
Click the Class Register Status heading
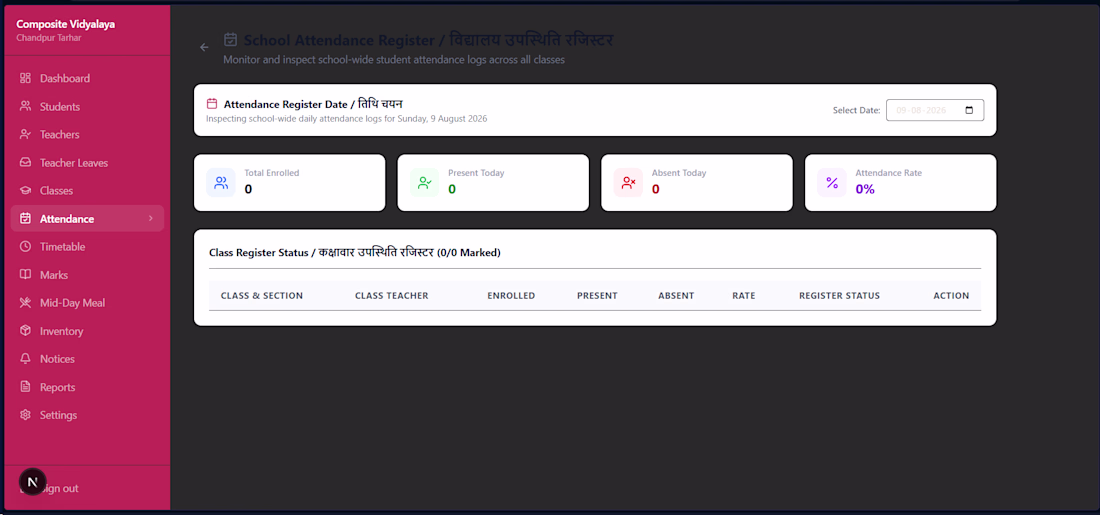point(354,253)
